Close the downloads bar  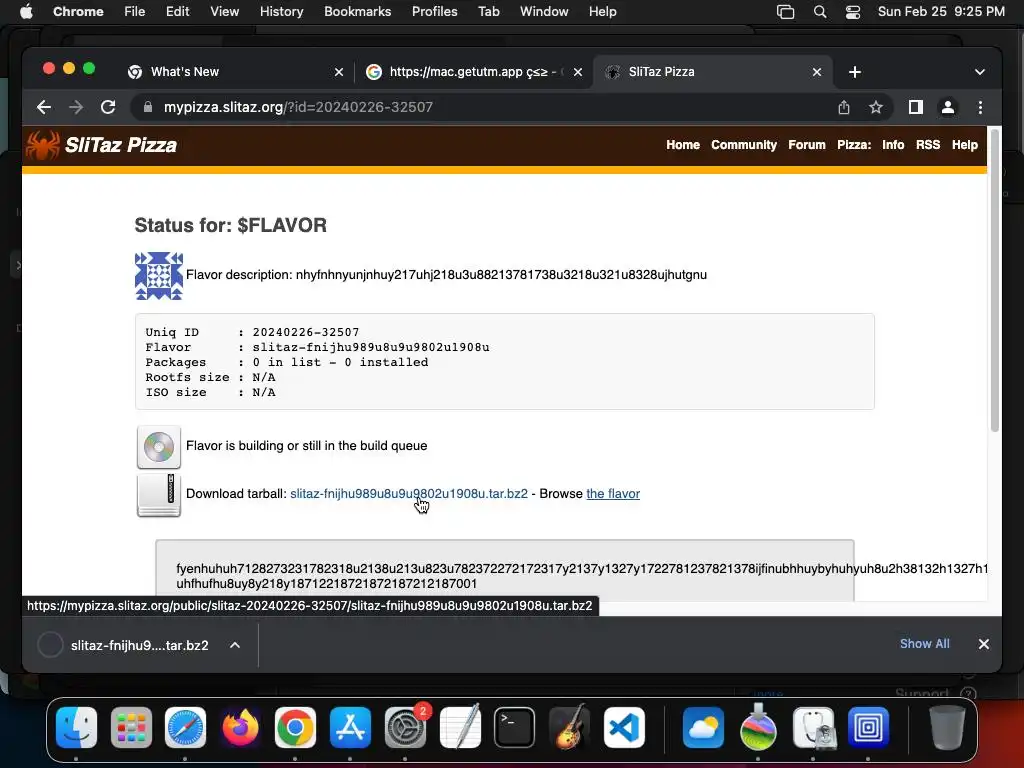(x=984, y=644)
